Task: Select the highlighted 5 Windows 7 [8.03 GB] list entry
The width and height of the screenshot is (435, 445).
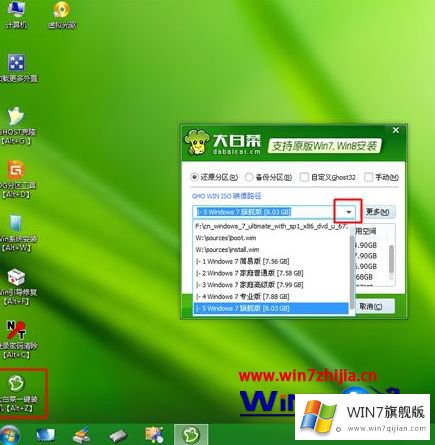Action: 271,308
